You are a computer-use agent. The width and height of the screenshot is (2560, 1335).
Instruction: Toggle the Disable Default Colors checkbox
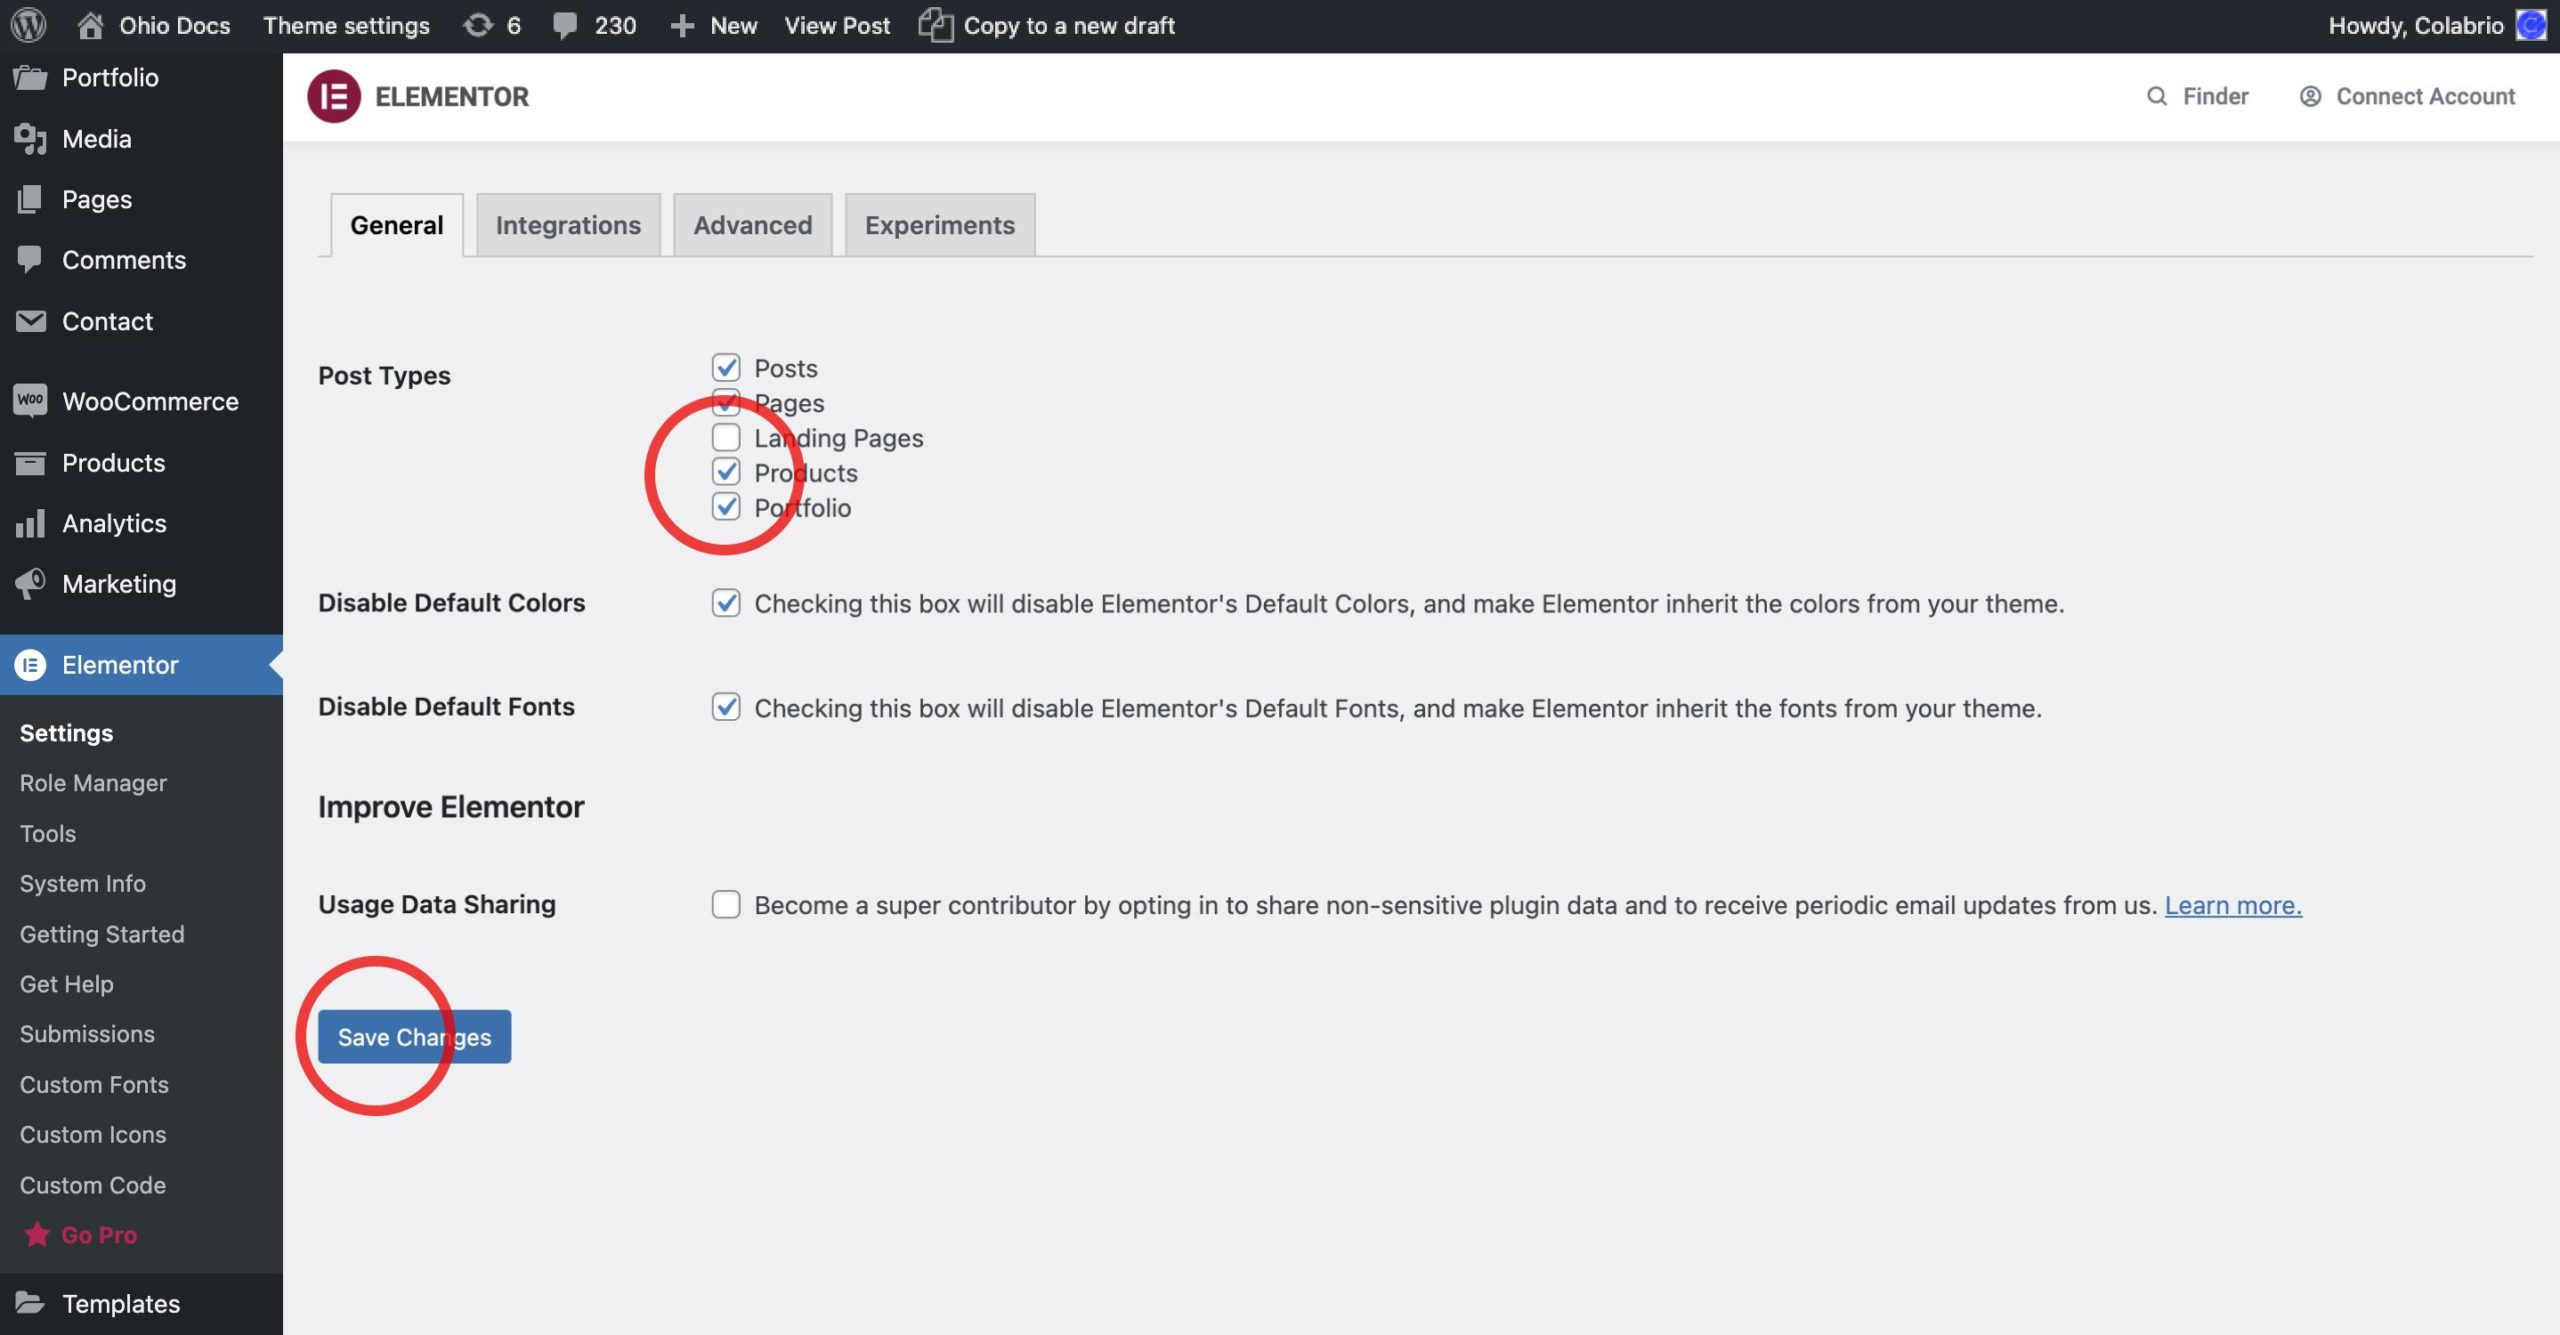coord(726,603)
